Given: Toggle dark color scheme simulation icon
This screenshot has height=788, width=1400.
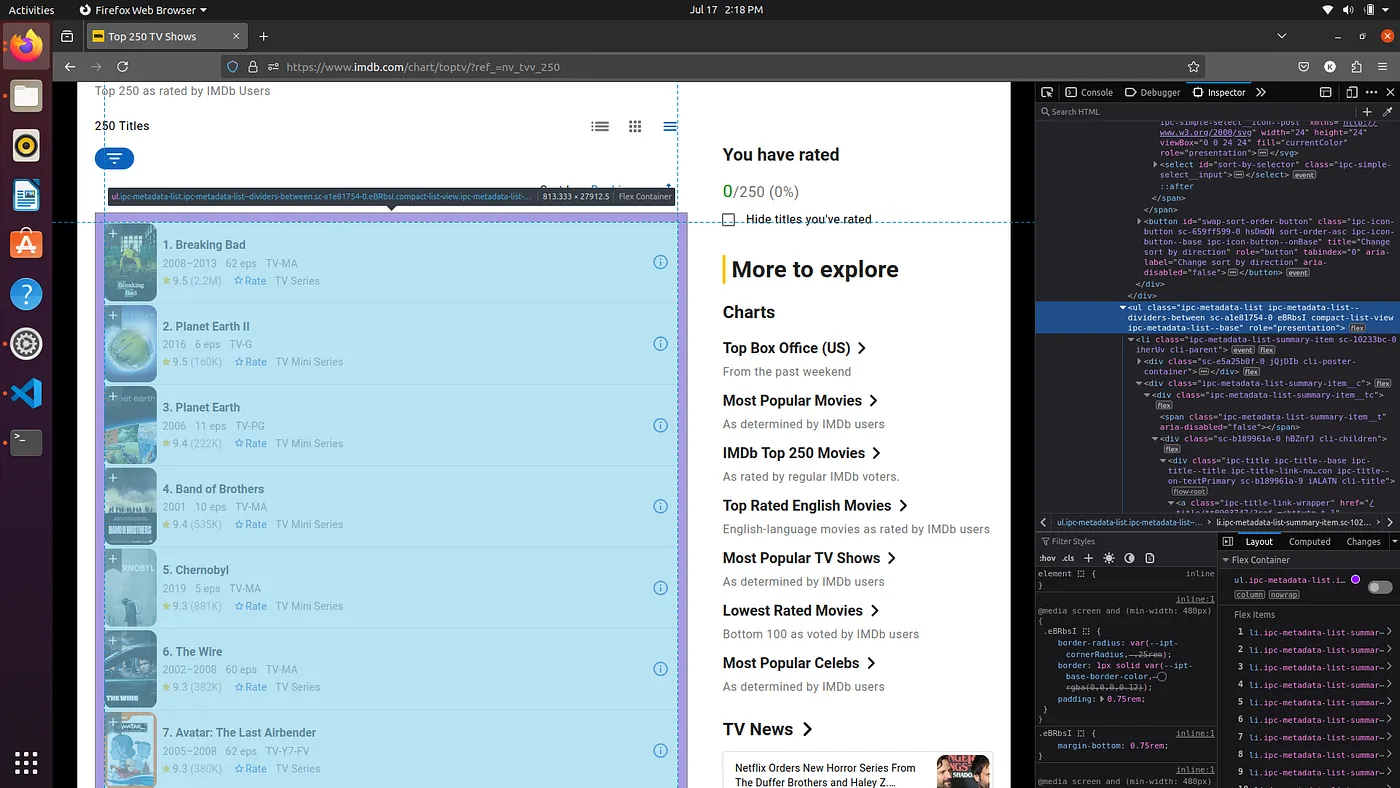Looking at the screenshot, I should tap(1129, 558).
